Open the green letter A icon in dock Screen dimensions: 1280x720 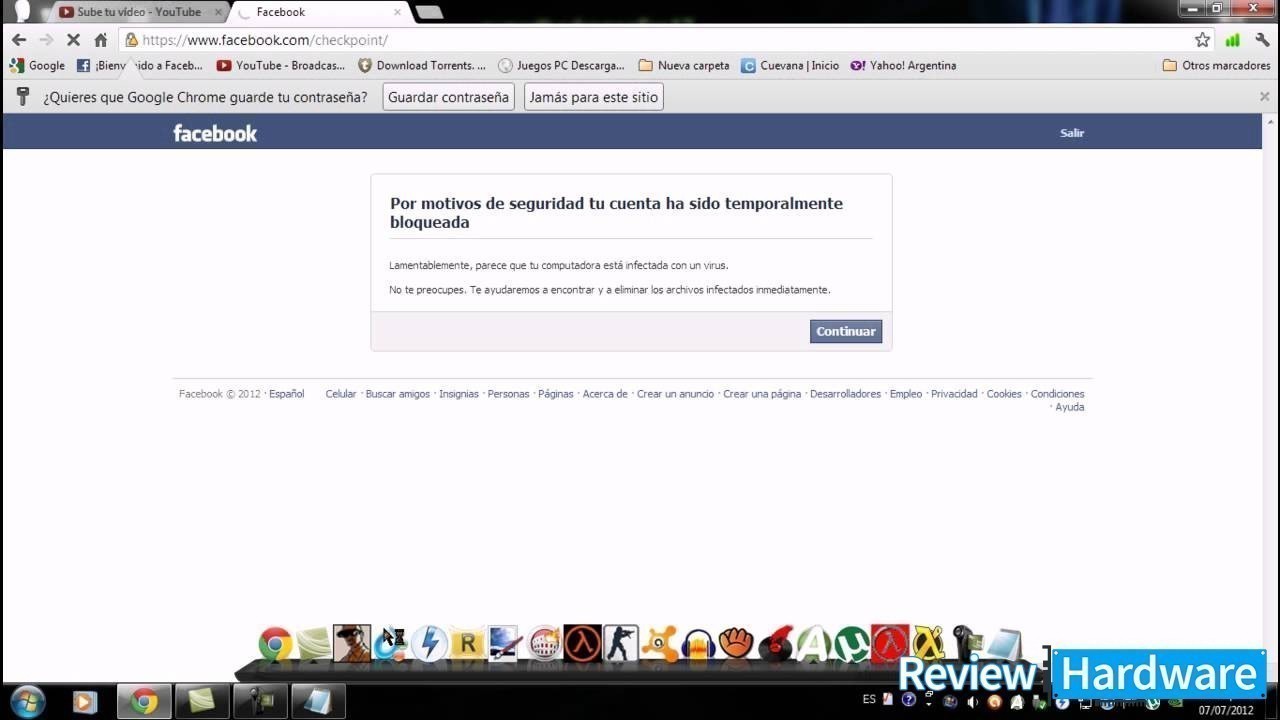[x=814, y=644]
